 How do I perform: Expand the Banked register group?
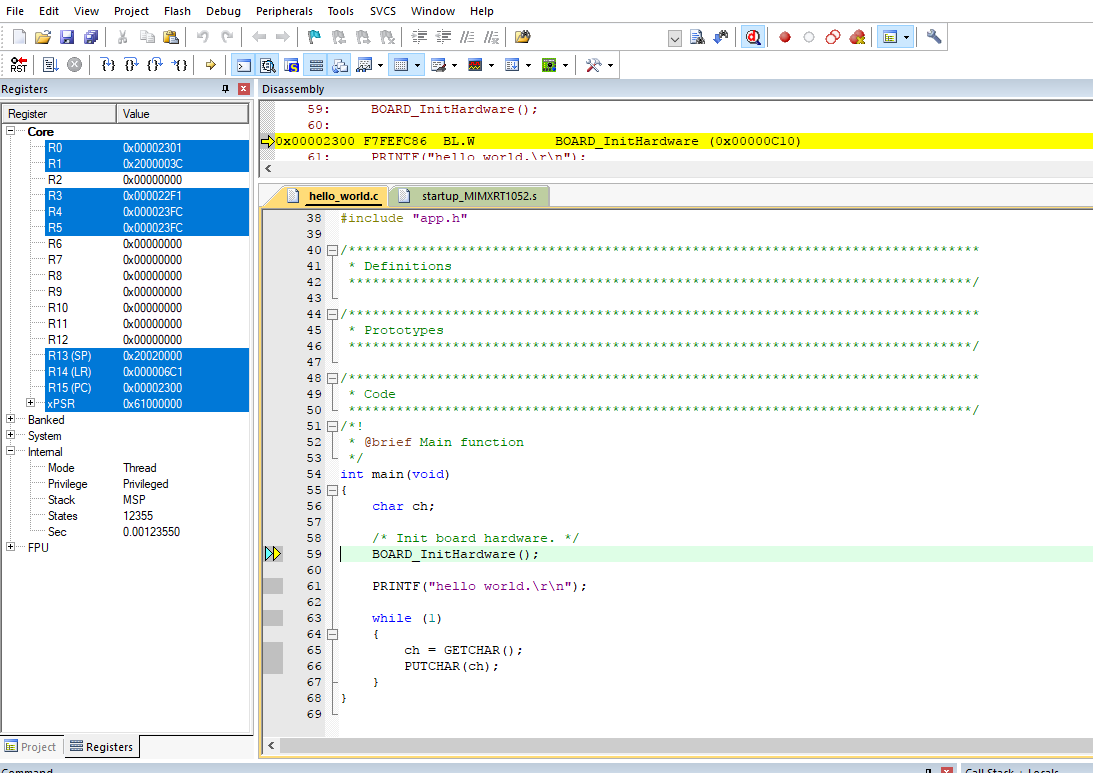pos(11,420)
